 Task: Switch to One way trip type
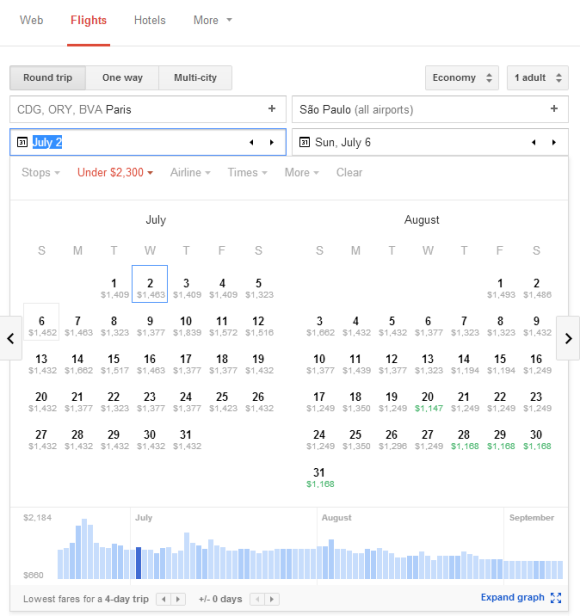(122, 78)
